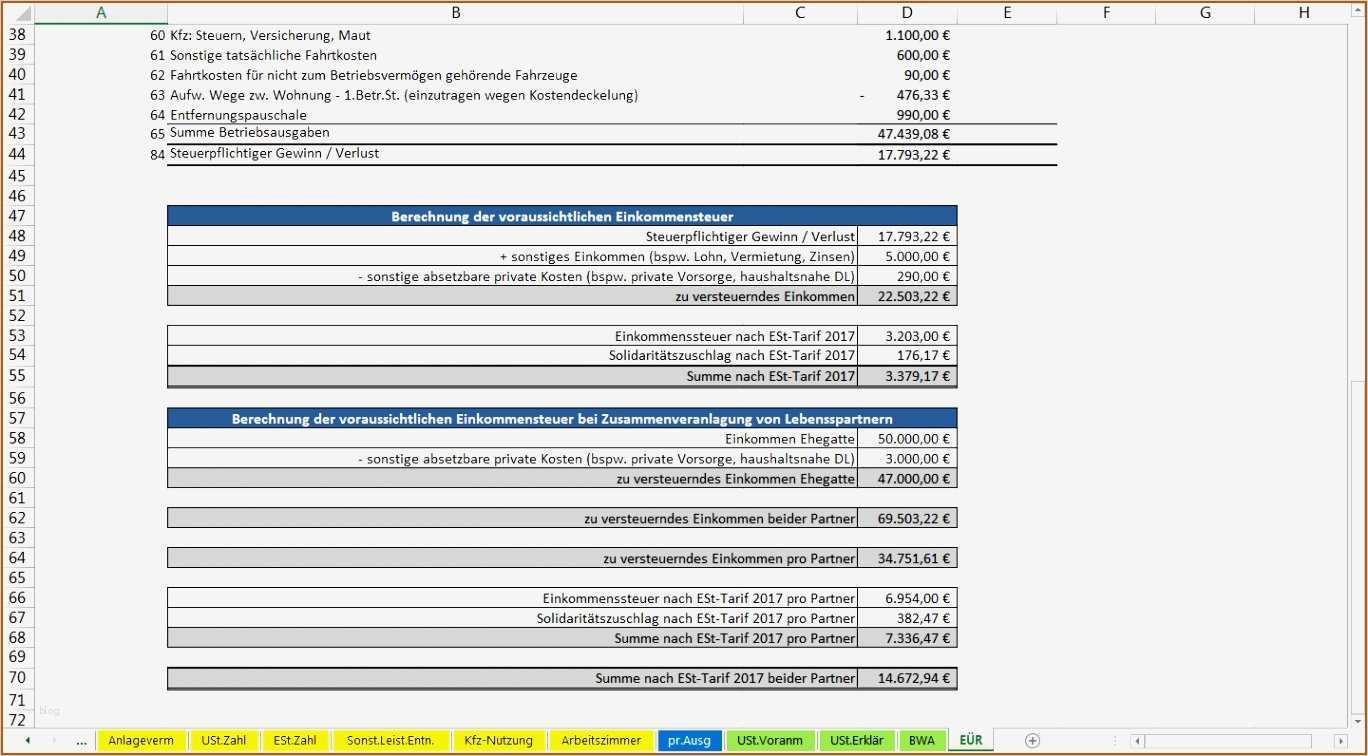Select the 17.793,22 € value in row 48
The height and width of the screenshot is (756, 1368).
pyautogui.click(x=907, y=236)
